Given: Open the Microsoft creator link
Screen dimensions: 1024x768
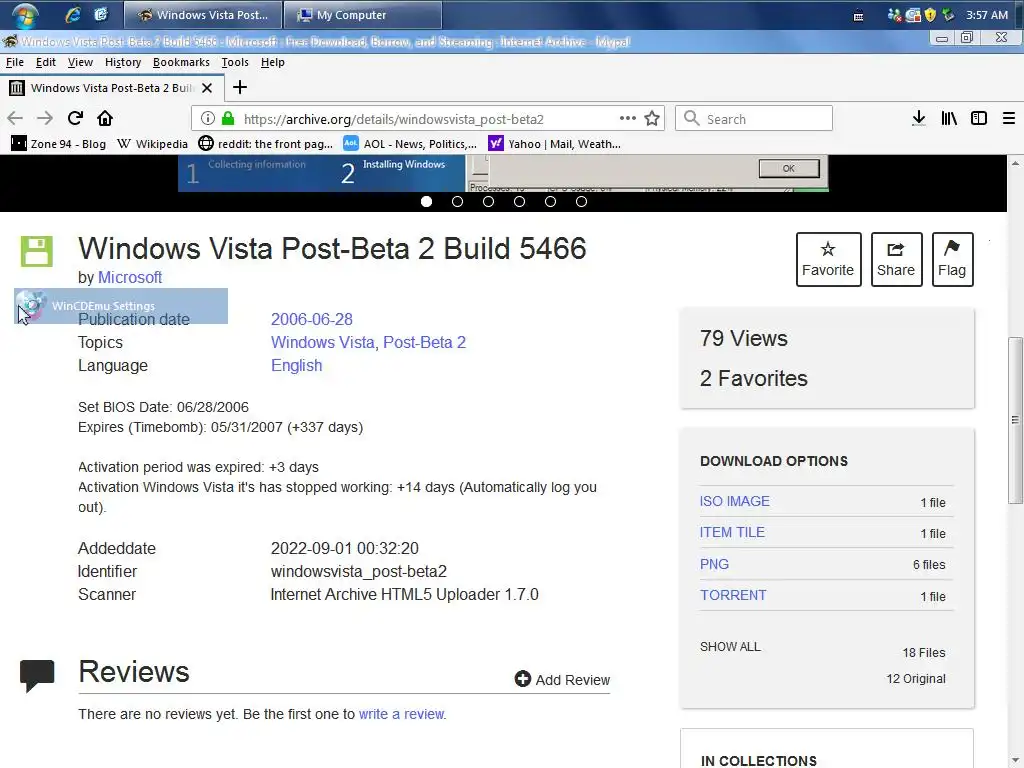Looking at the screenshot, I should point(129,278).
